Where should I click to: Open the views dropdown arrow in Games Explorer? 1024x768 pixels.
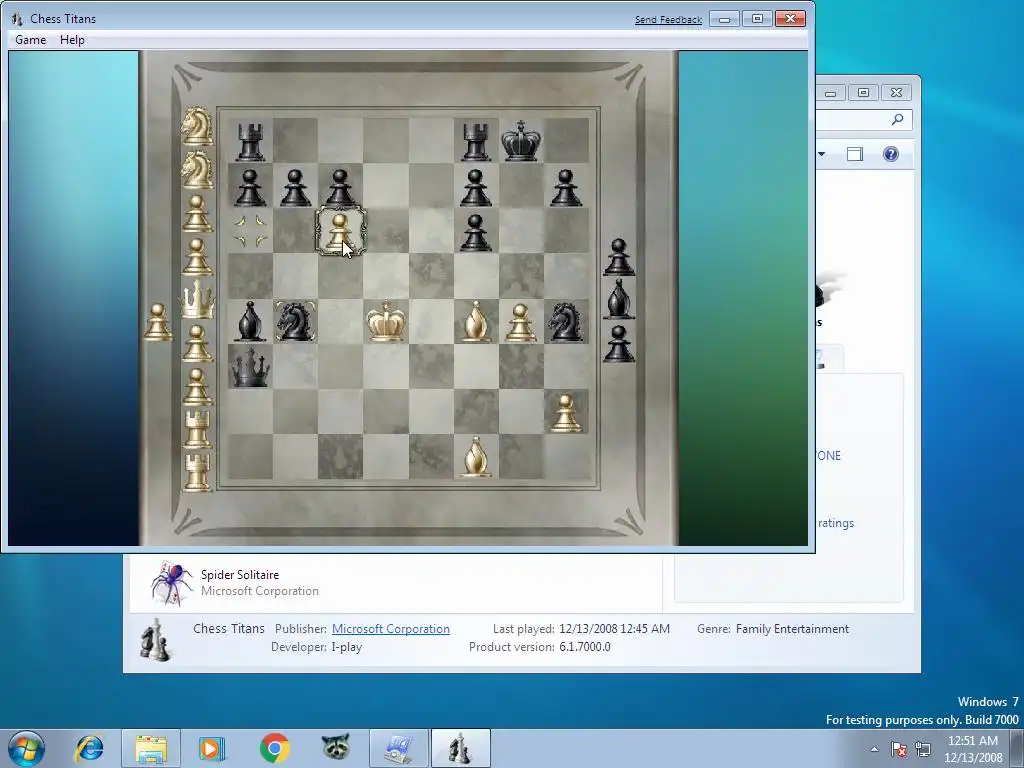click(822, 154)
